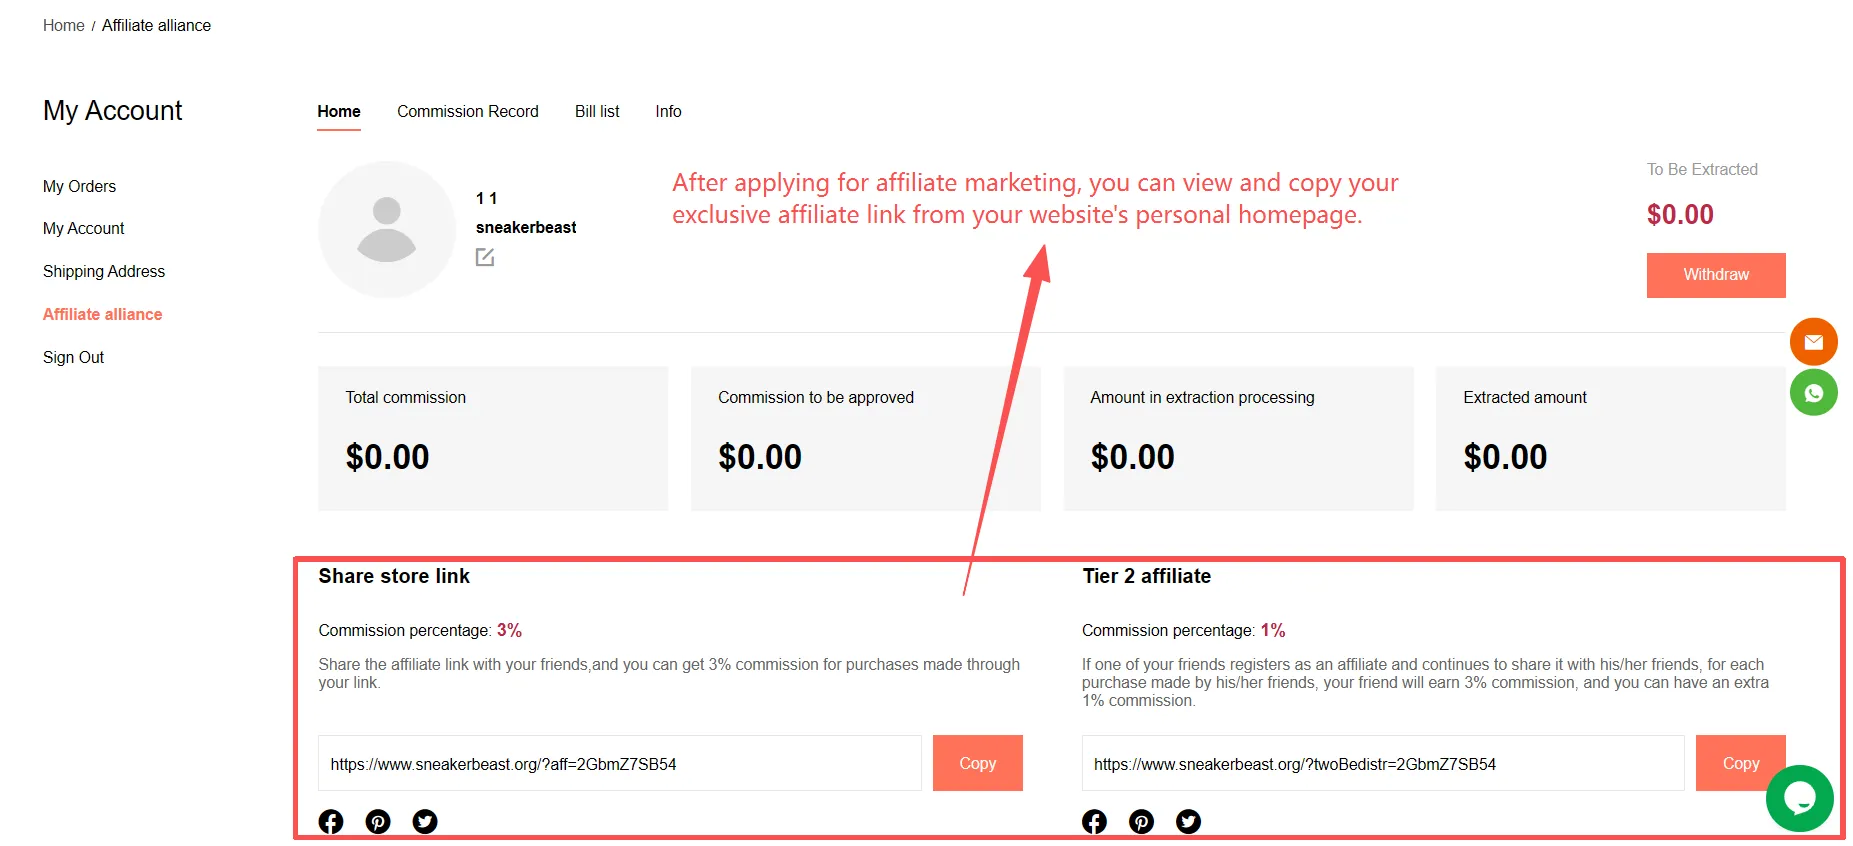Copy the Tier 2 affiliate link
The width and height of the screenshot is (1853, 846).
click(1740, 763)
